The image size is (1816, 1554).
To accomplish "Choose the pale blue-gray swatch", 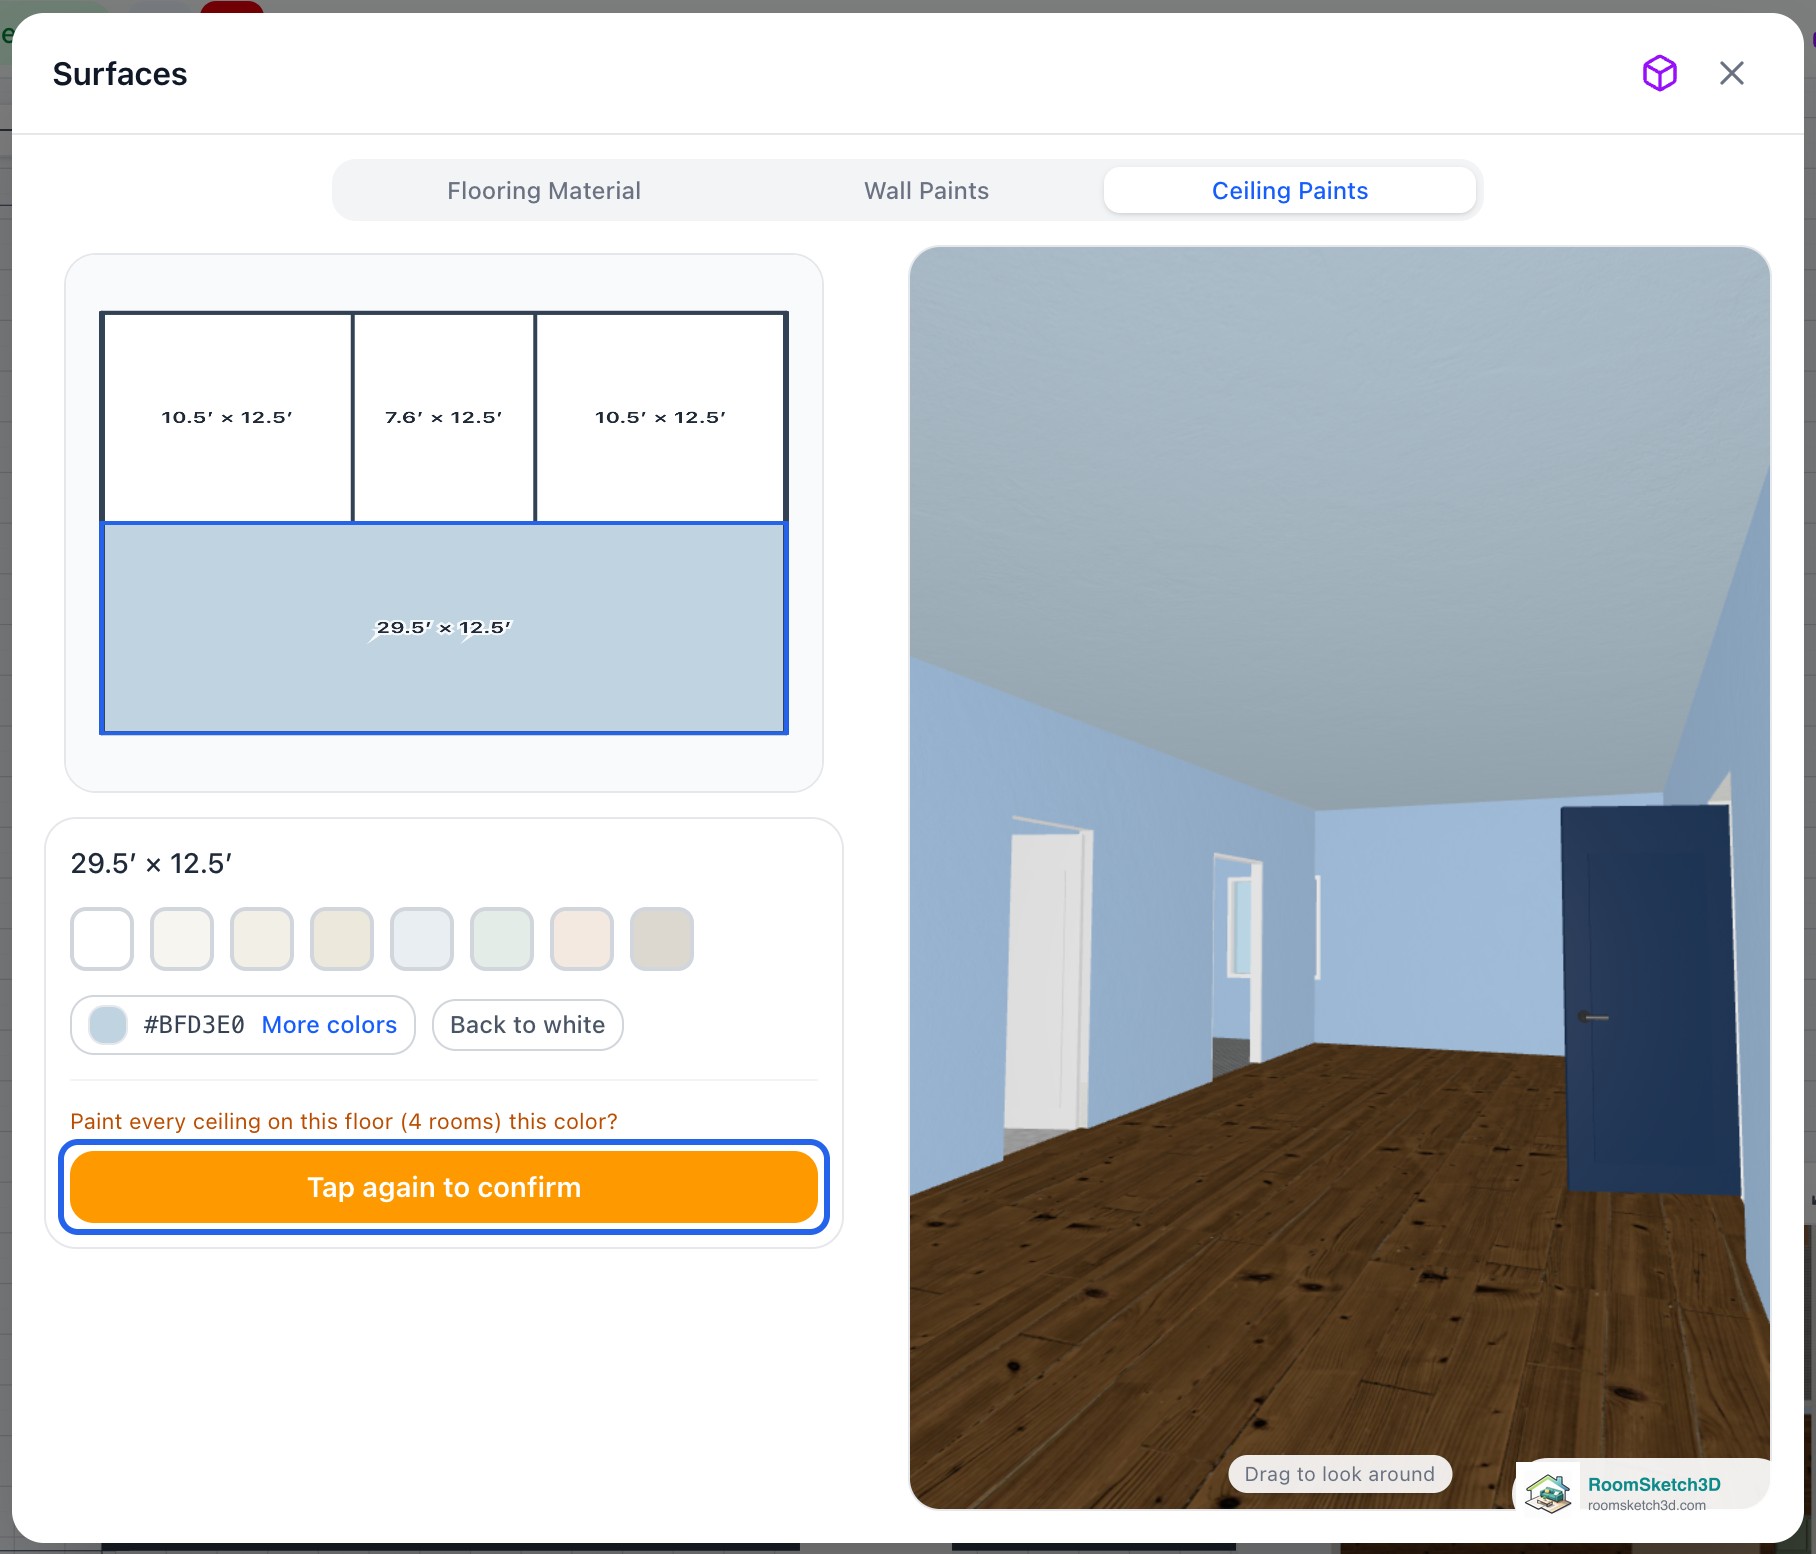I will coord(422,939).
